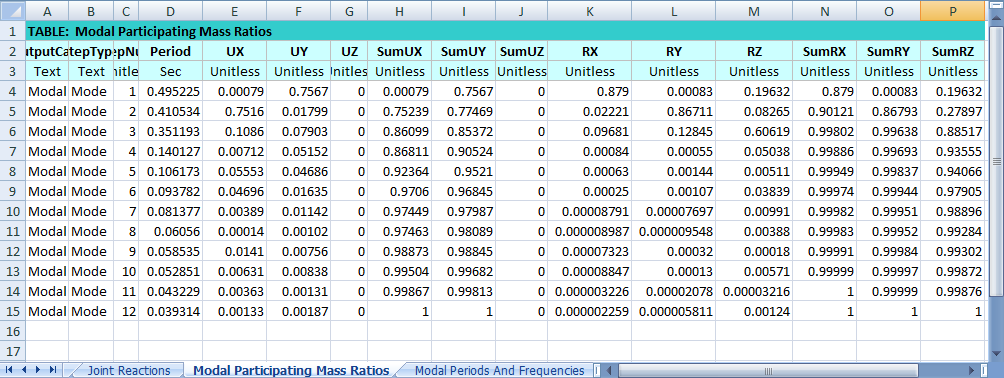Go to previous sheet navigation arrow
Screen dimensions: 1004x378
tap(24, 370)
